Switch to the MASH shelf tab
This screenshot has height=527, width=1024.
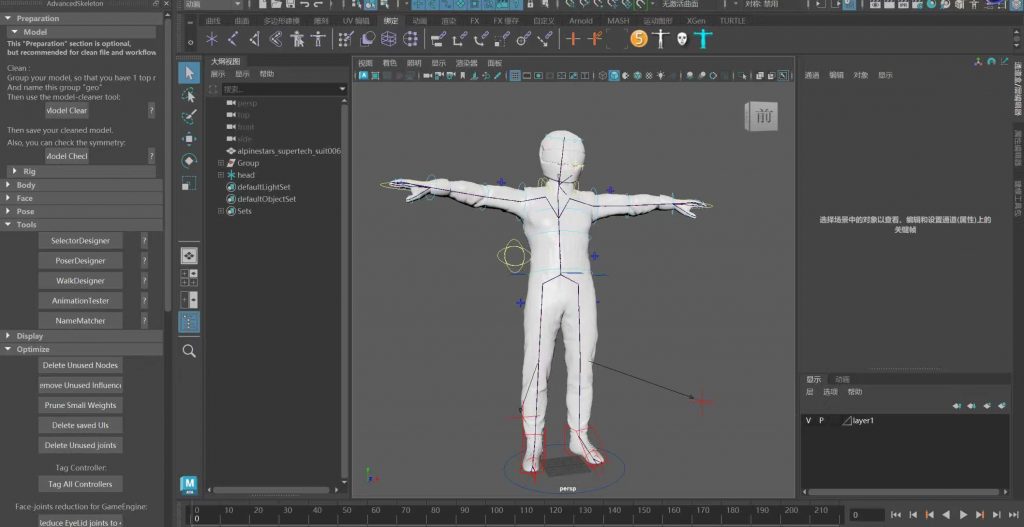pos(618,21)
